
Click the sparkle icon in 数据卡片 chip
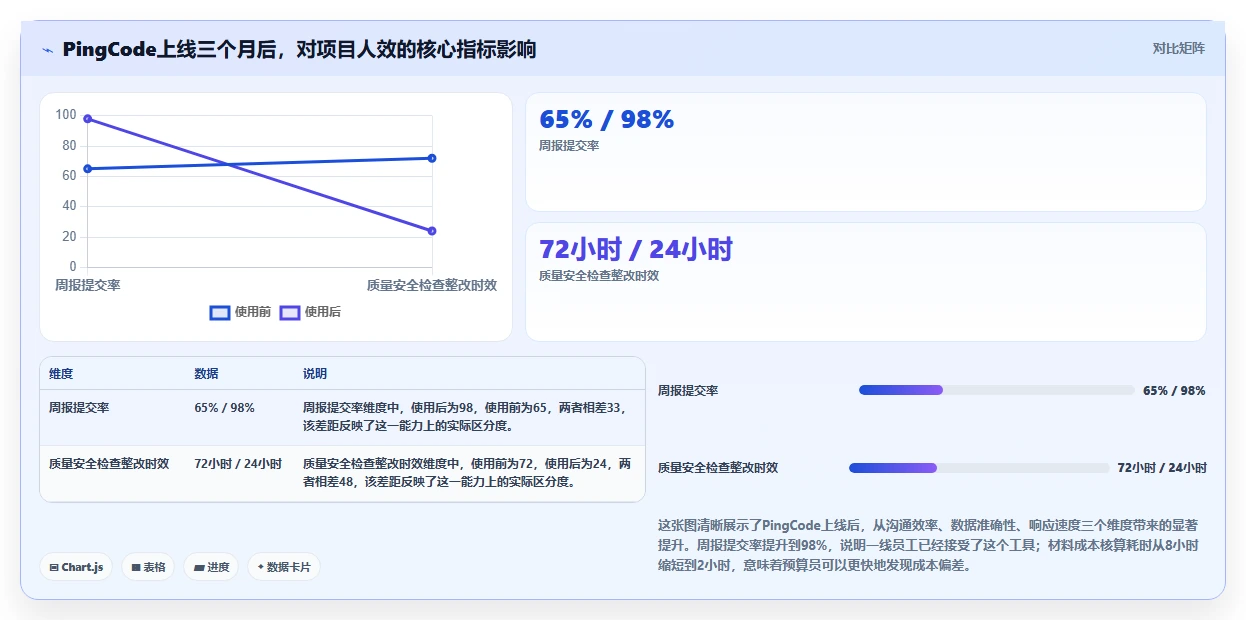coord(261,567)
